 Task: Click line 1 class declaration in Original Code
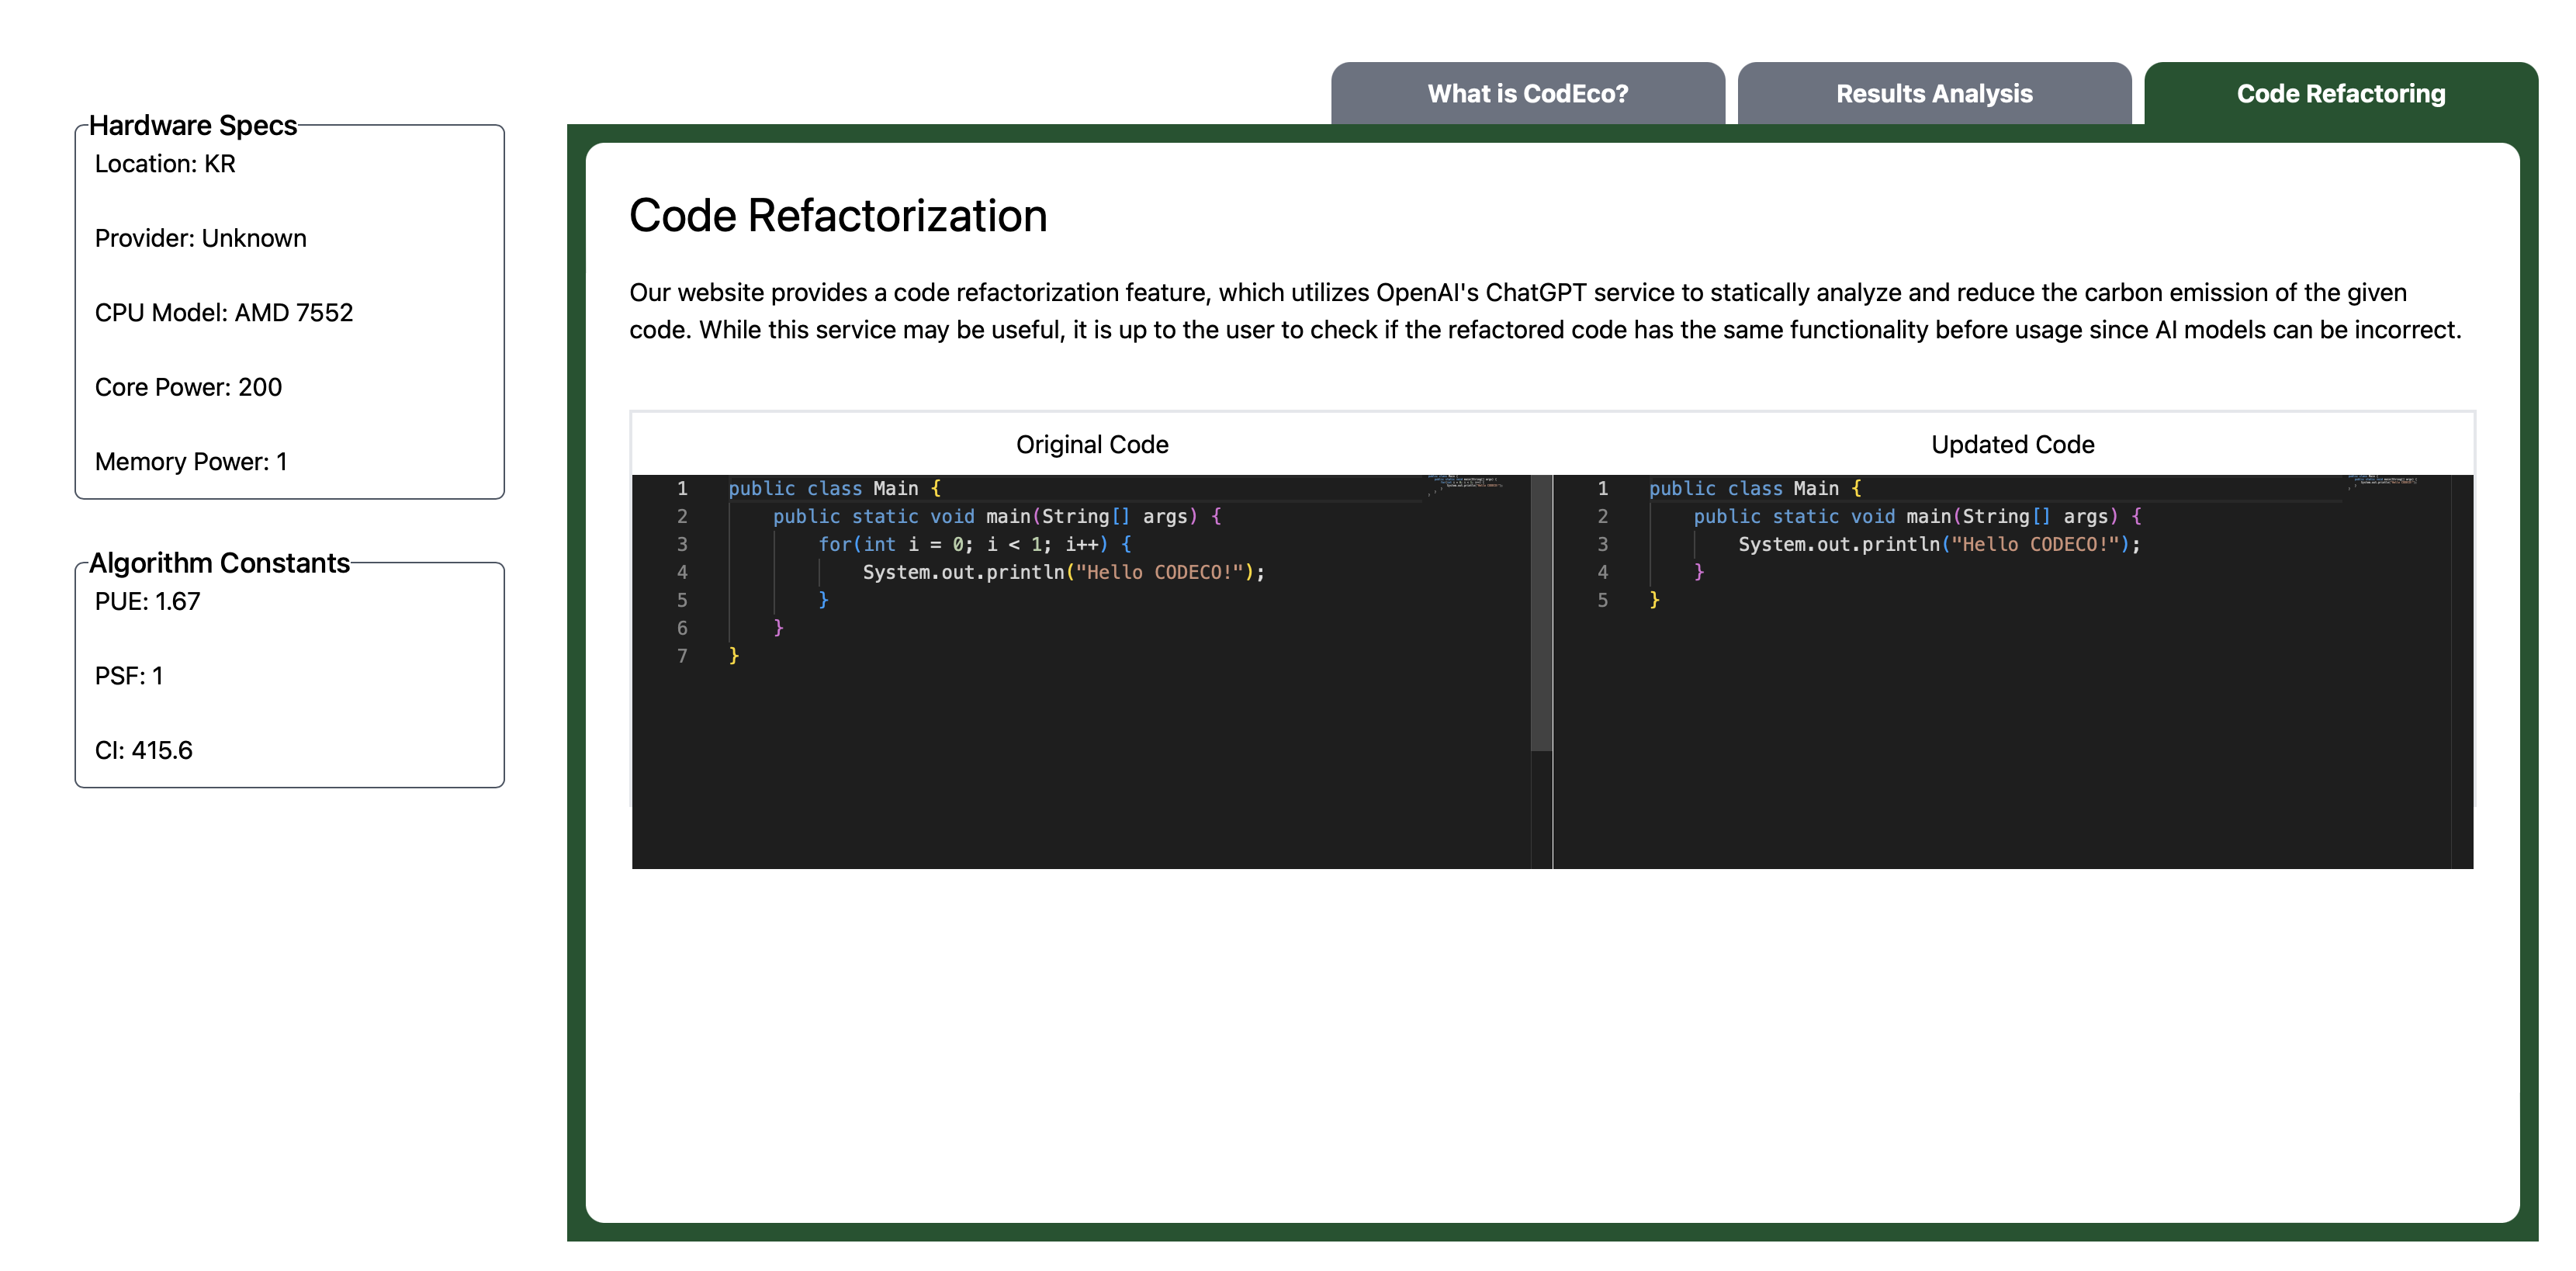point(834,488)
